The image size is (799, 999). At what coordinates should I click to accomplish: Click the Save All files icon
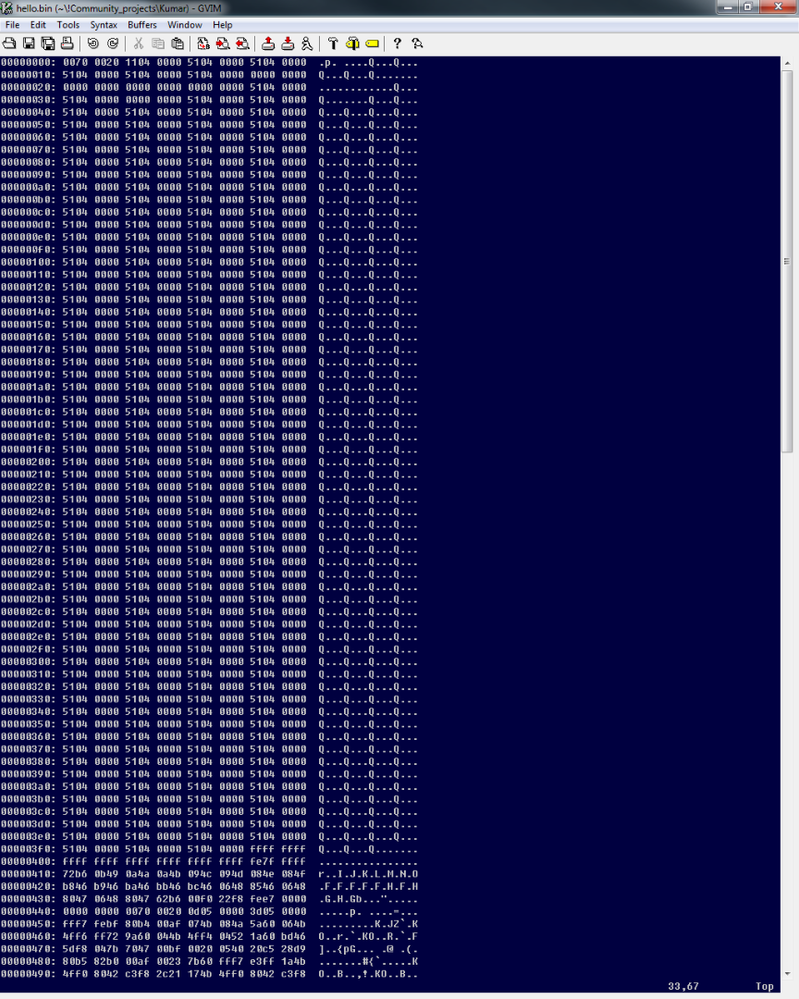tap(48, 43)
